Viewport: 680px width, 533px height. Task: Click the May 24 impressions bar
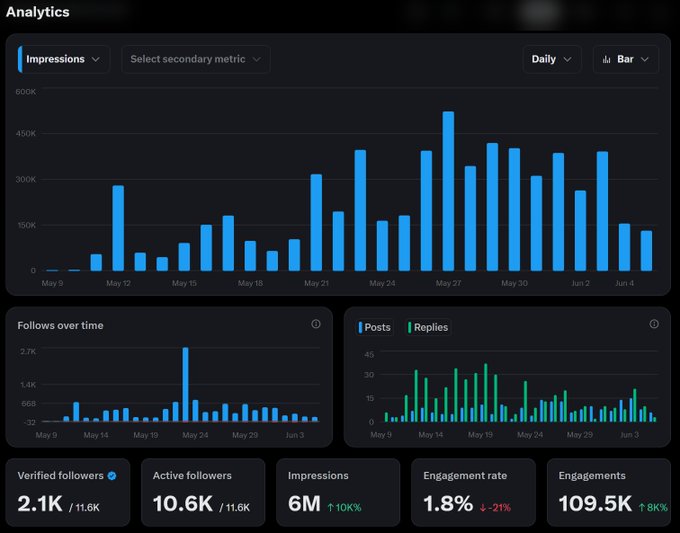[382, 246]
